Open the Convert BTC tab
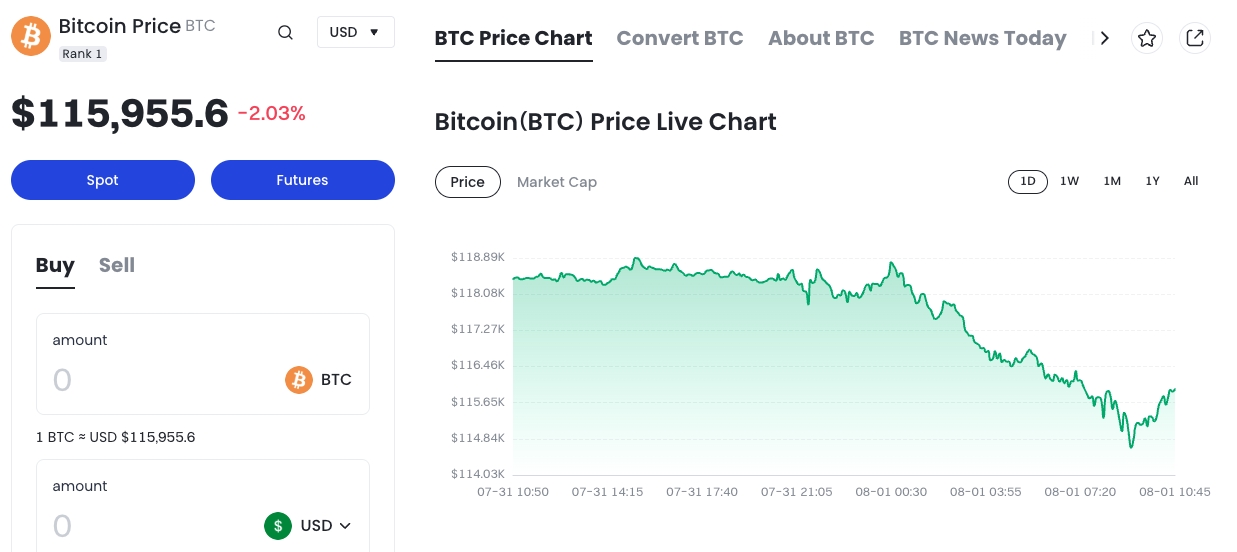This screenshot has width=1237, height=552. (679, 38)
